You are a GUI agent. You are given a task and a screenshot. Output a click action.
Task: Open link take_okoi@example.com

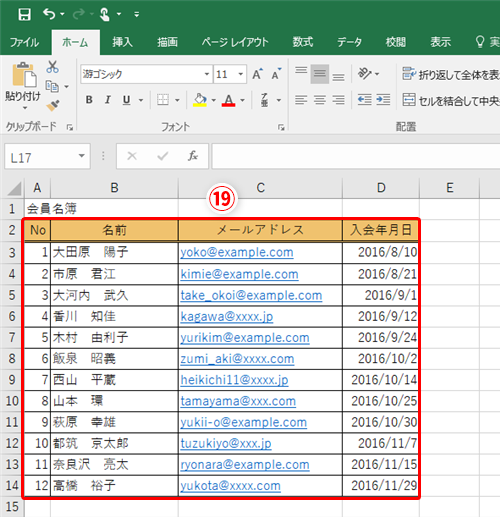click(x=251, y=296)
